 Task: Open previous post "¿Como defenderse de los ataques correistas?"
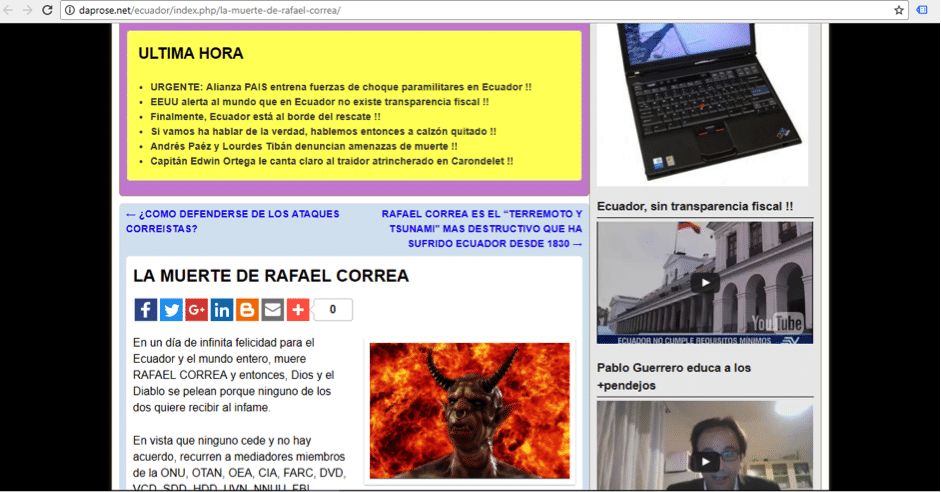(x=232, y=221)
